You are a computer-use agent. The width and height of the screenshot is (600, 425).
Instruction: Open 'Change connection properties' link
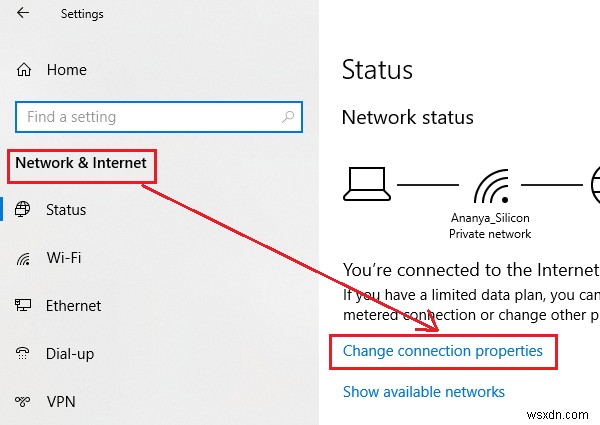tap(442, 351)
